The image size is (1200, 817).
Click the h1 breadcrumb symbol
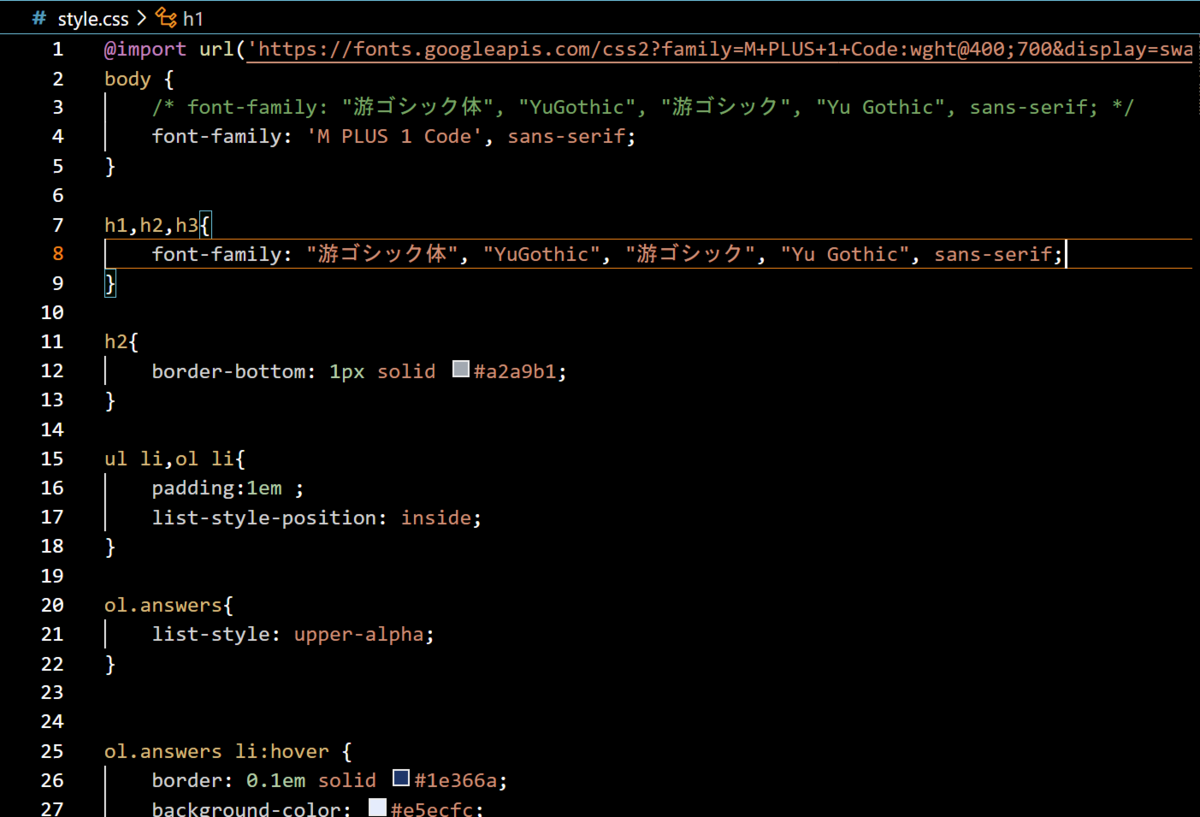pyautogui.click(x=193, y=18)
